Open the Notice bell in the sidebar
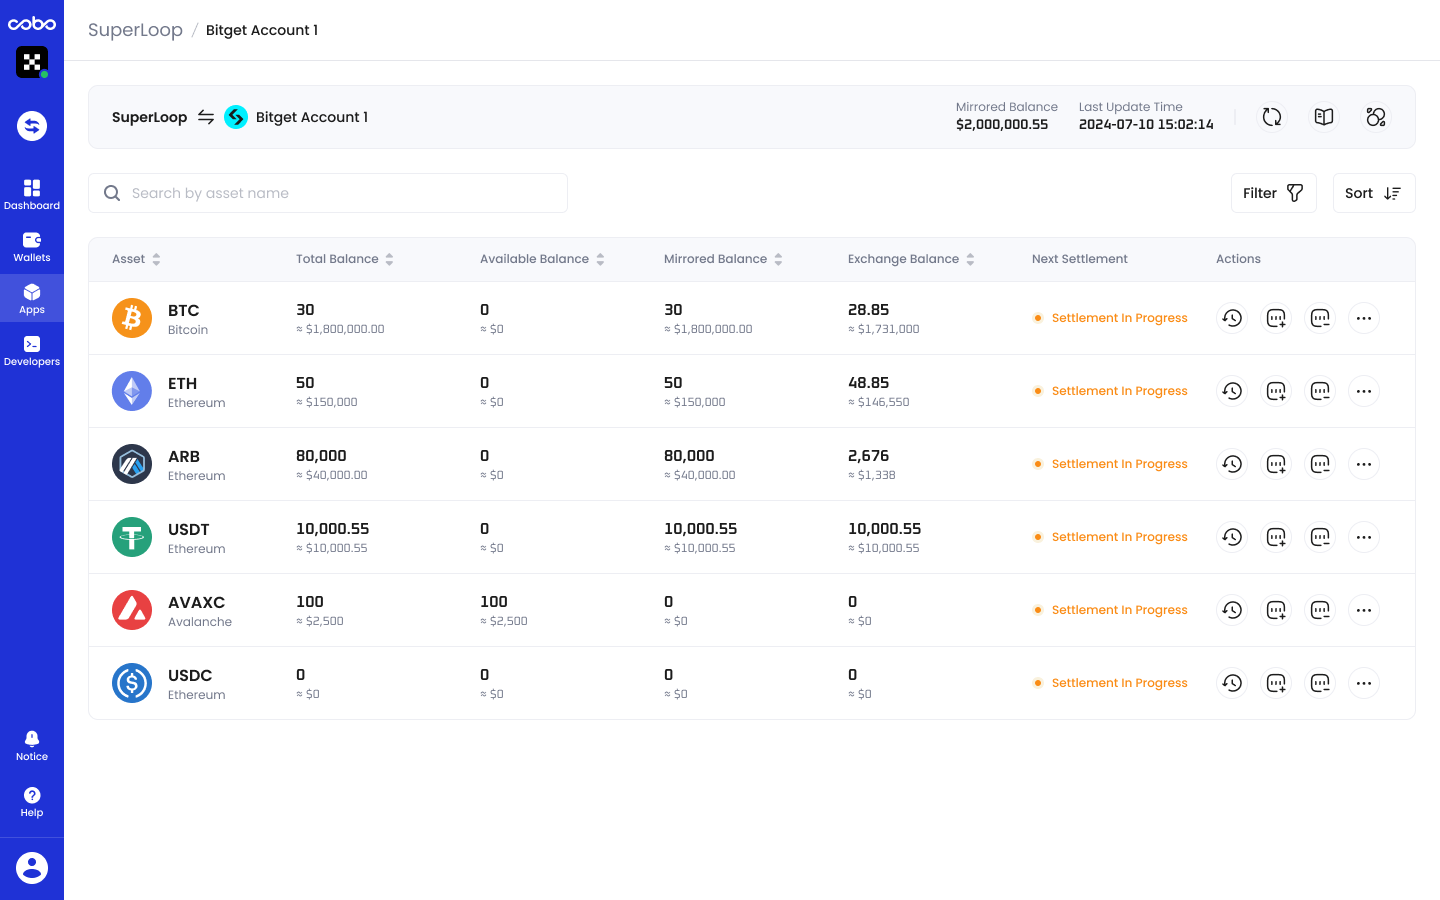The image size is (1440, 900). point(32,745)
